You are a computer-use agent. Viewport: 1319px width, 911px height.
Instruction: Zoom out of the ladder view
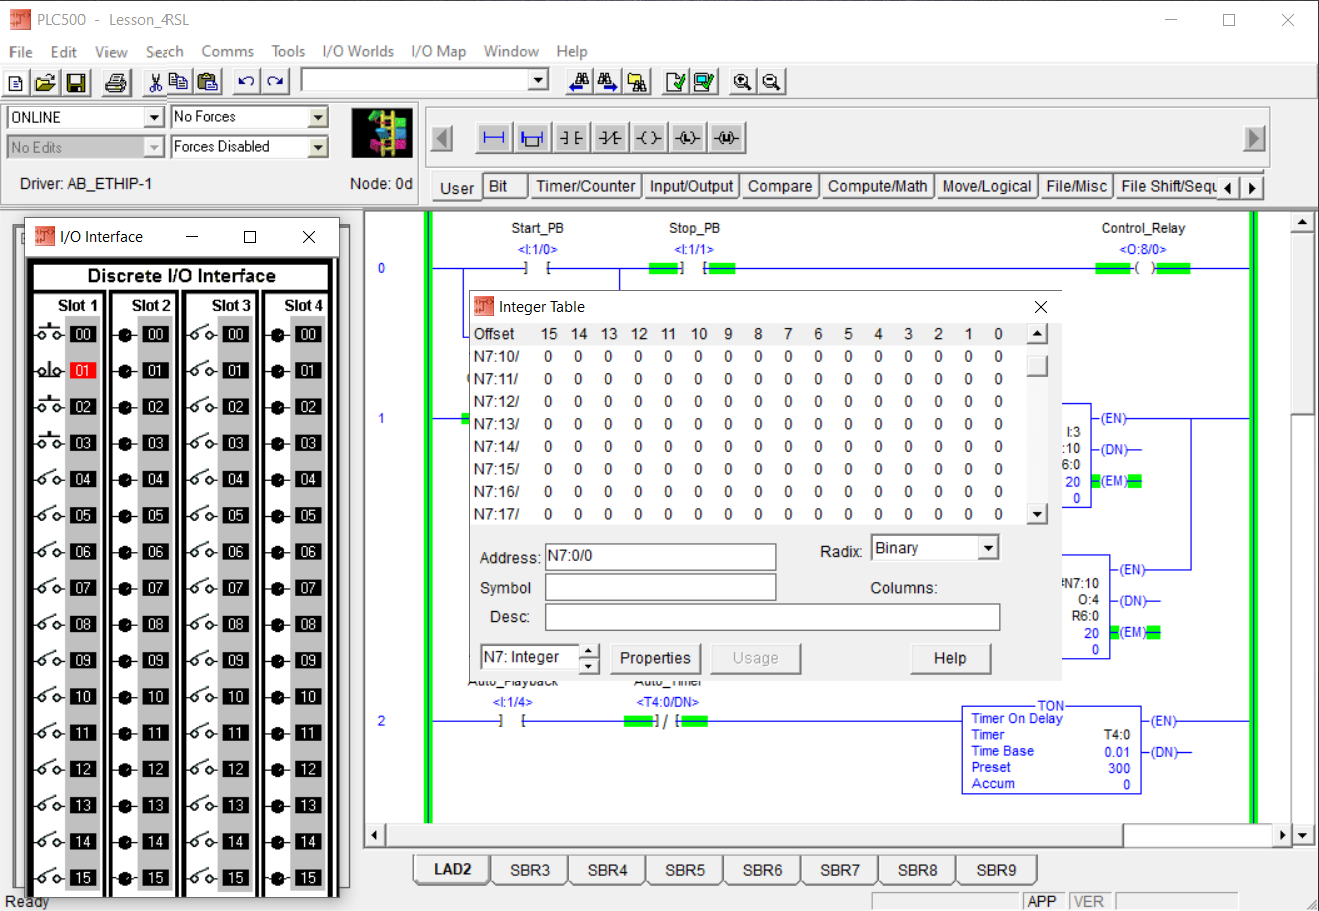tap(771, 82)
